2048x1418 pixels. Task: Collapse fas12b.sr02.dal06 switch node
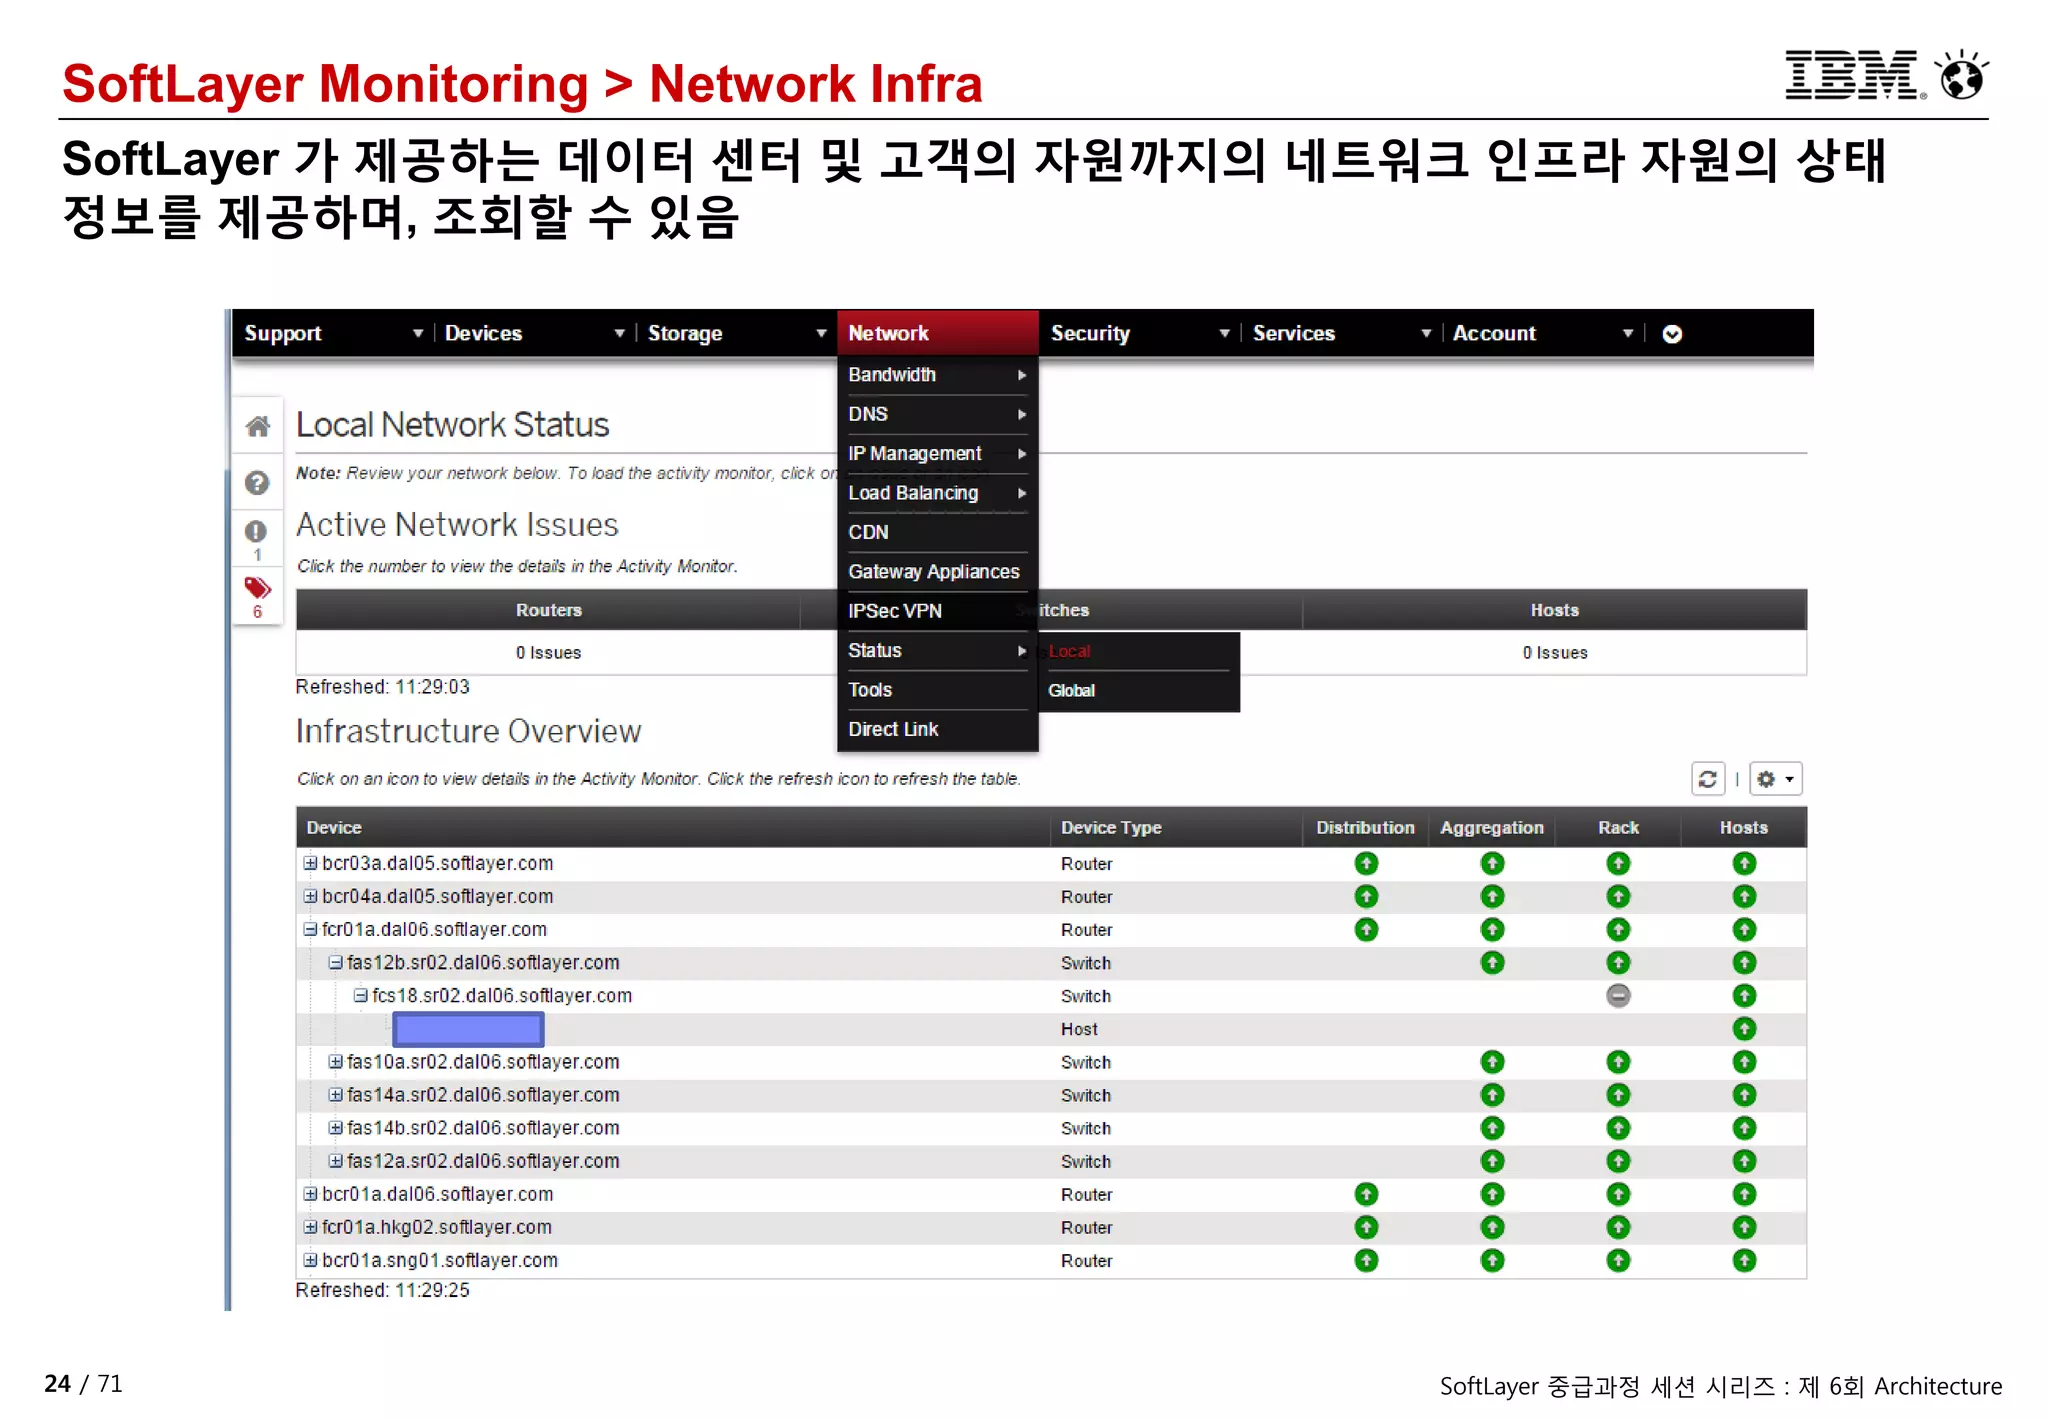pos(336,962)
